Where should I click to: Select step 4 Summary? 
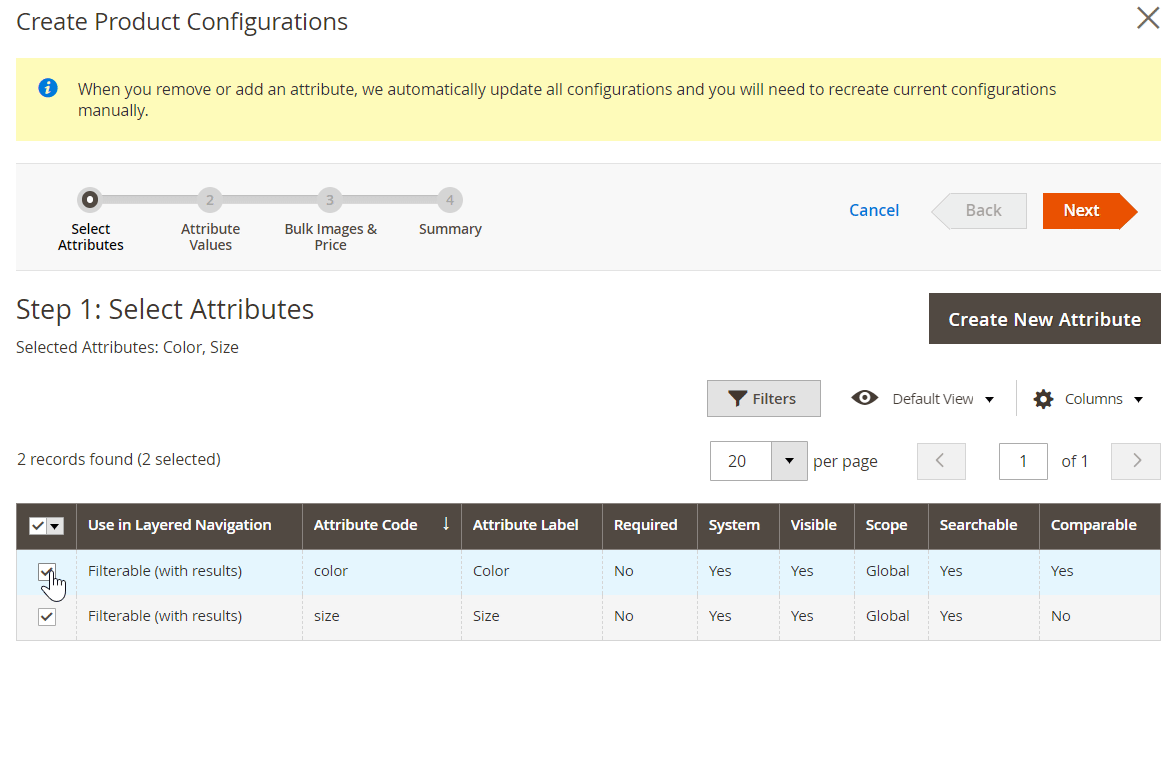pyautogui.click(x=450, y=200)
